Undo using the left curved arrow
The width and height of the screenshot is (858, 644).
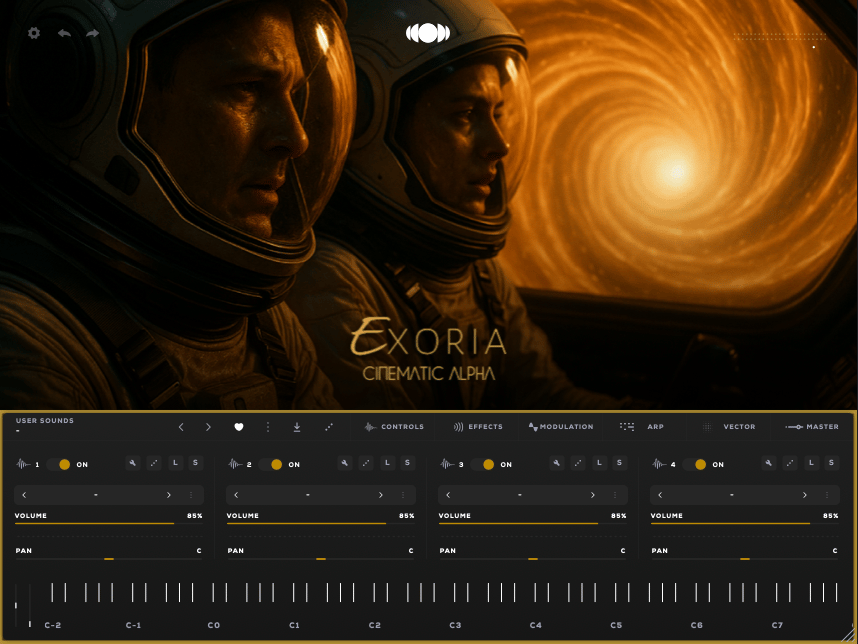(x=65, y=33)
